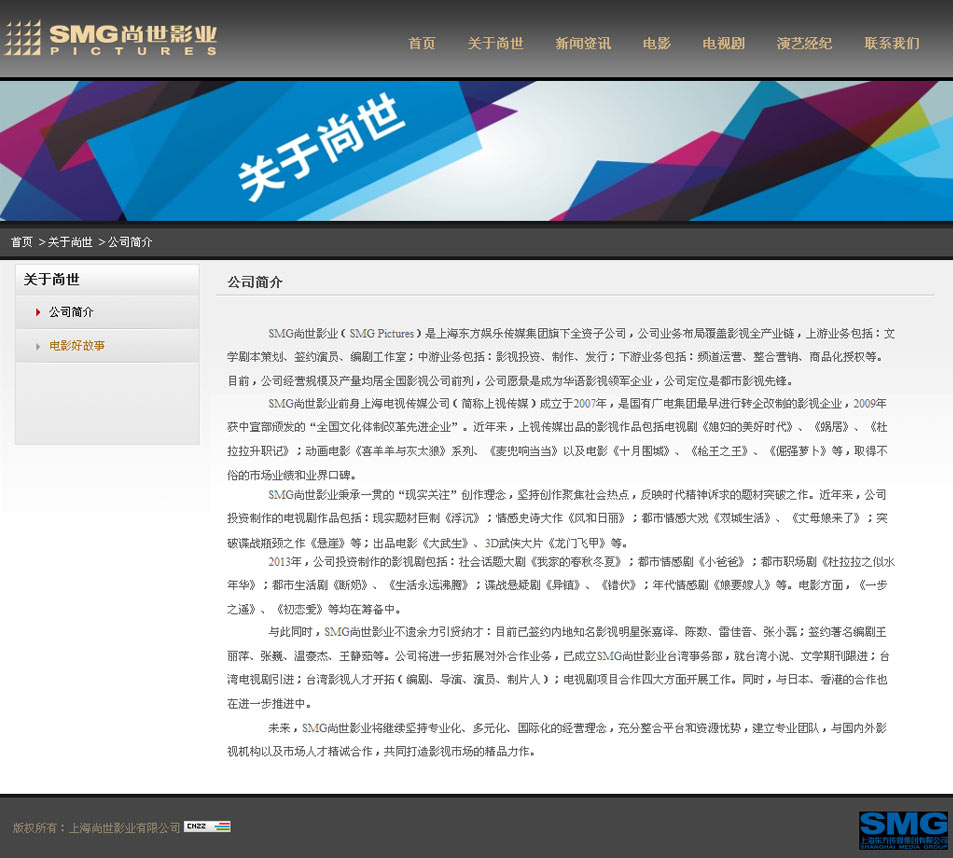
Task: Click the red arrow beside 公司简介
Action: pos(38,312)
